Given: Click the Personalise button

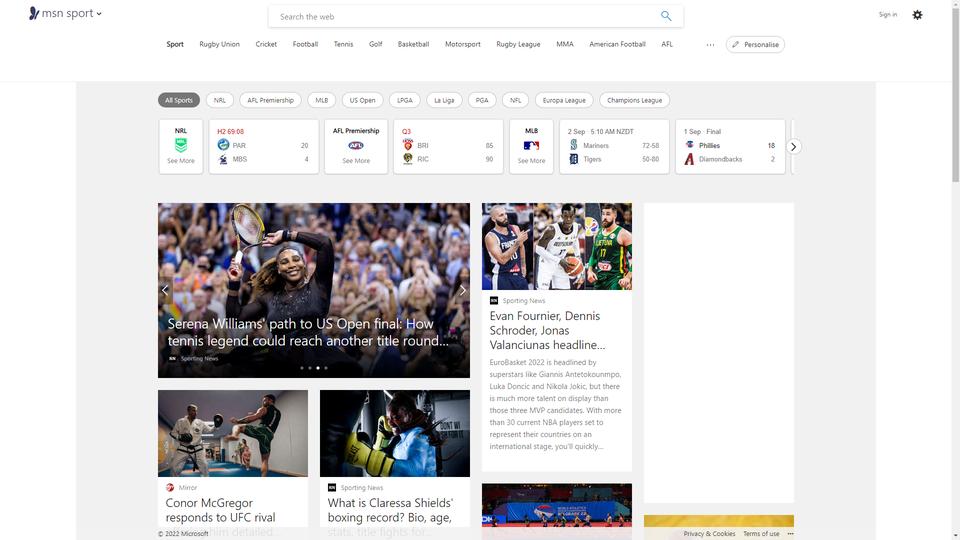Looking at the screenshot, I should [x=756, y=45].
